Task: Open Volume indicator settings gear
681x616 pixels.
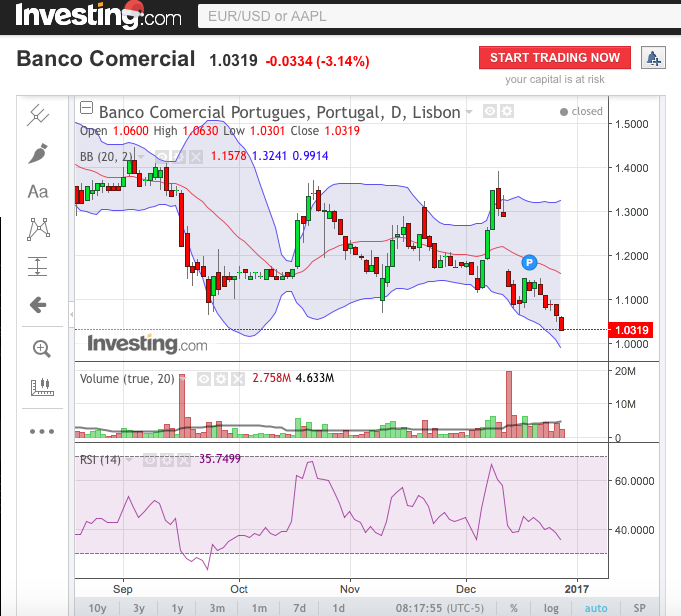Action: [221, 379]
